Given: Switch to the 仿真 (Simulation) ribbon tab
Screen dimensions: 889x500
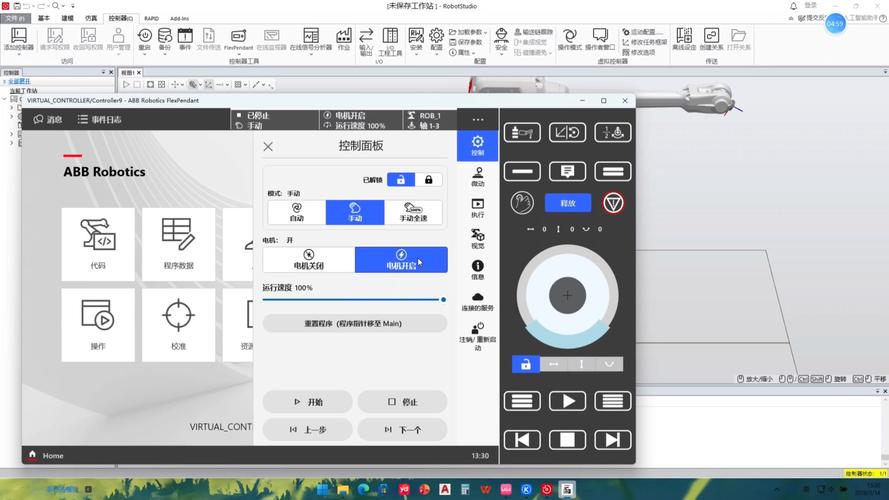Looking at the screenshot, I should pos(91,18).
